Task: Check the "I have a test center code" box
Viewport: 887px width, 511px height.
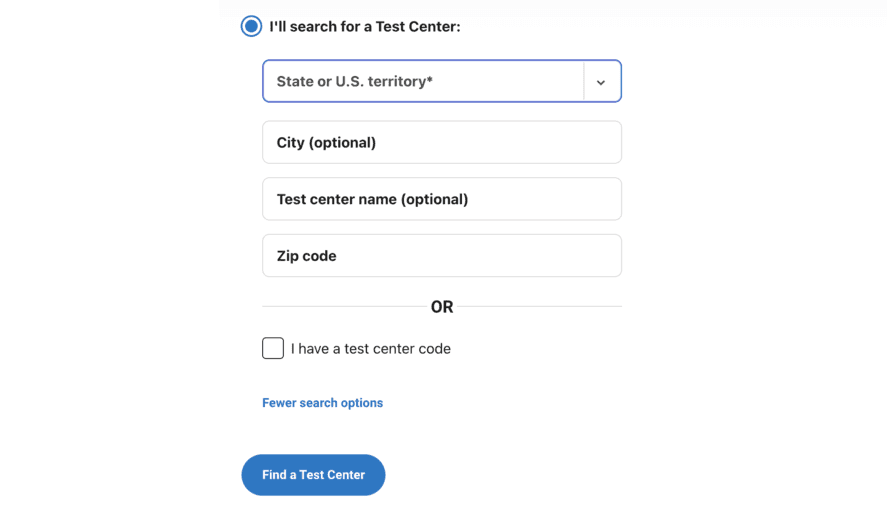Action: [273, 348]
